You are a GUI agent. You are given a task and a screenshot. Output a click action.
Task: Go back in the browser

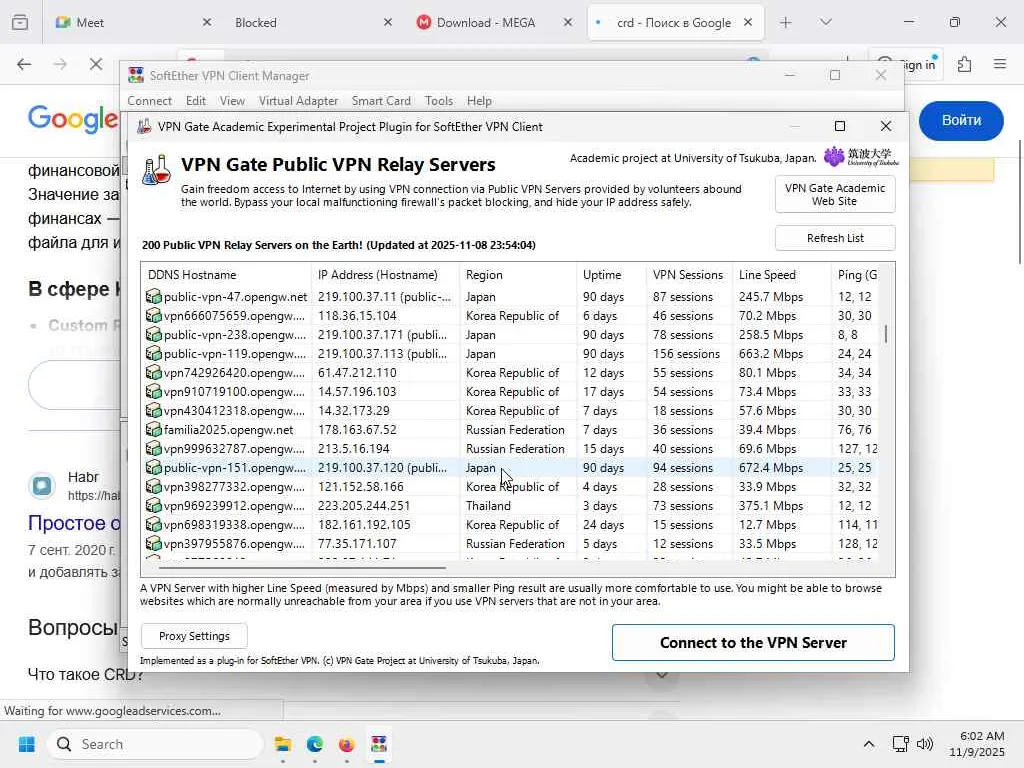click(x=24, y=64)
